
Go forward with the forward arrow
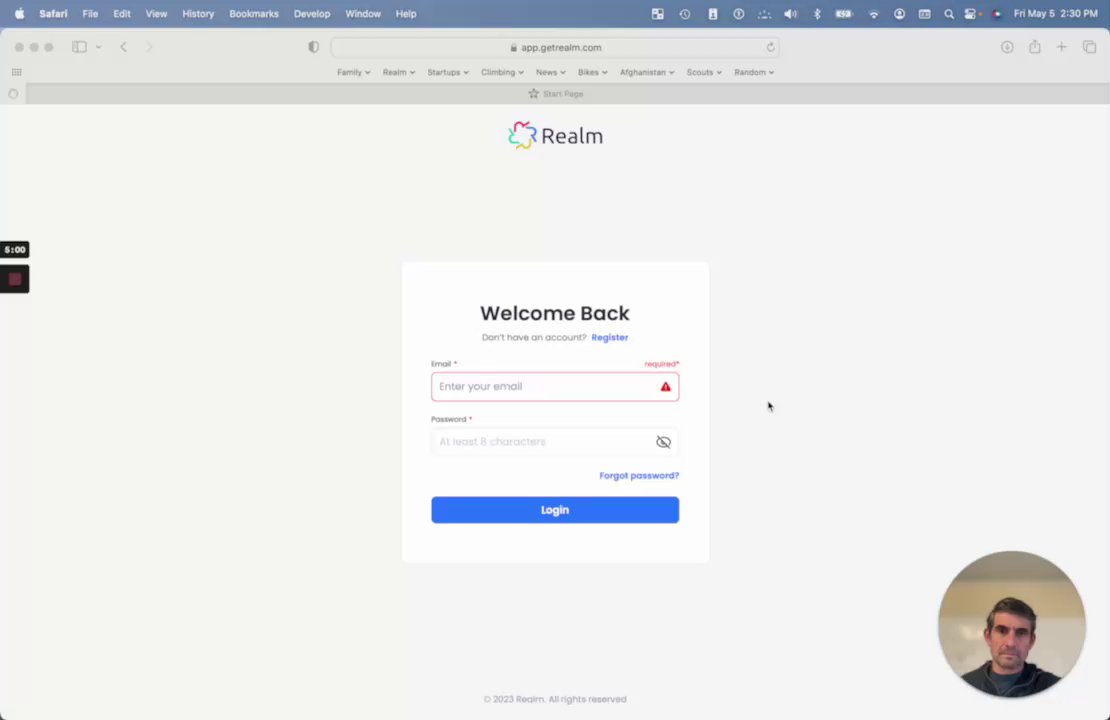(149, 47)
